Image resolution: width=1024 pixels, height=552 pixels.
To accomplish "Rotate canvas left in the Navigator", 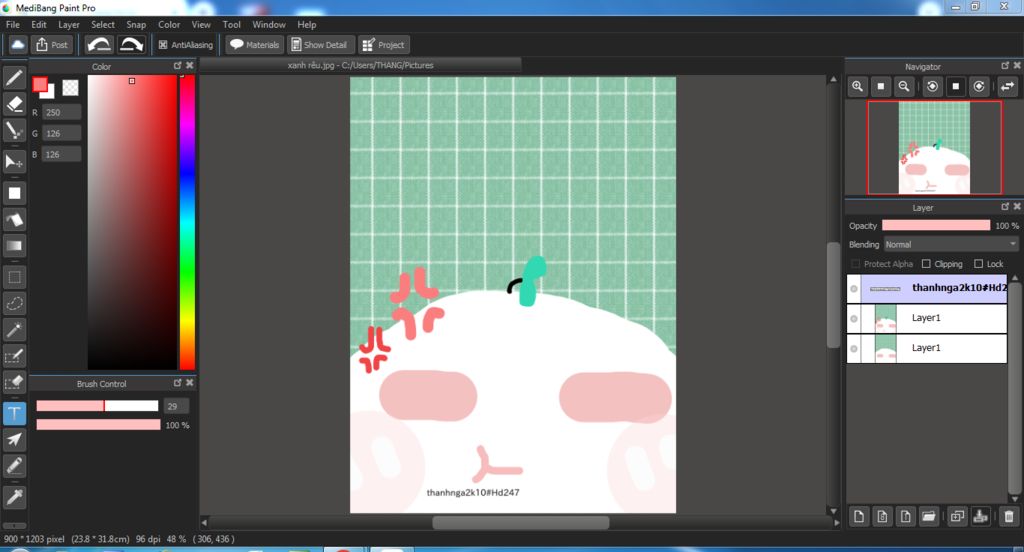I will point(933,86).
